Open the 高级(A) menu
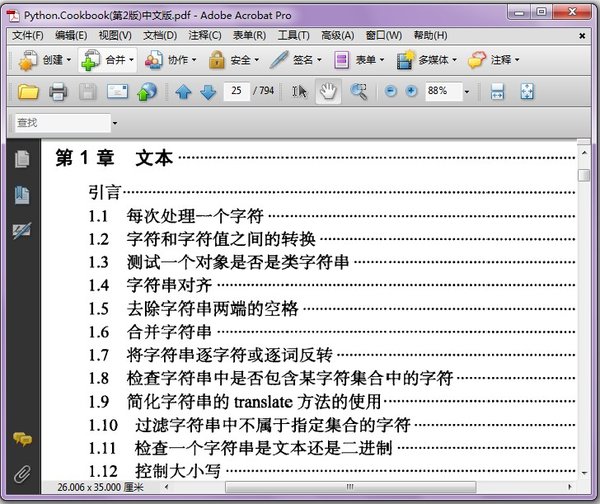Image resolution: width=600 pixels, height=504 pixels. point(338,36)
